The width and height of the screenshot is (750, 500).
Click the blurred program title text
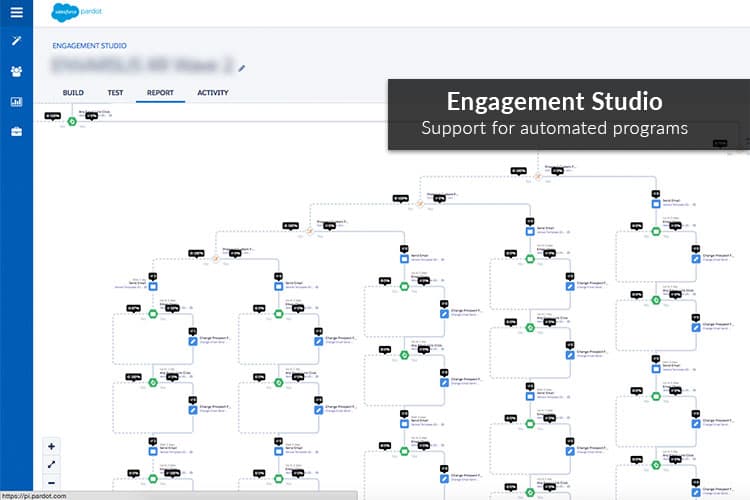pyautogui.click(x=142, y=65)
